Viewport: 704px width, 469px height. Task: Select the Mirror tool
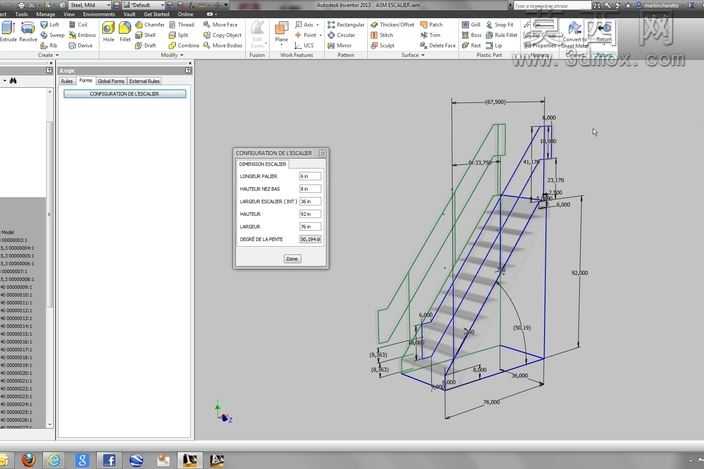point(339,45)
